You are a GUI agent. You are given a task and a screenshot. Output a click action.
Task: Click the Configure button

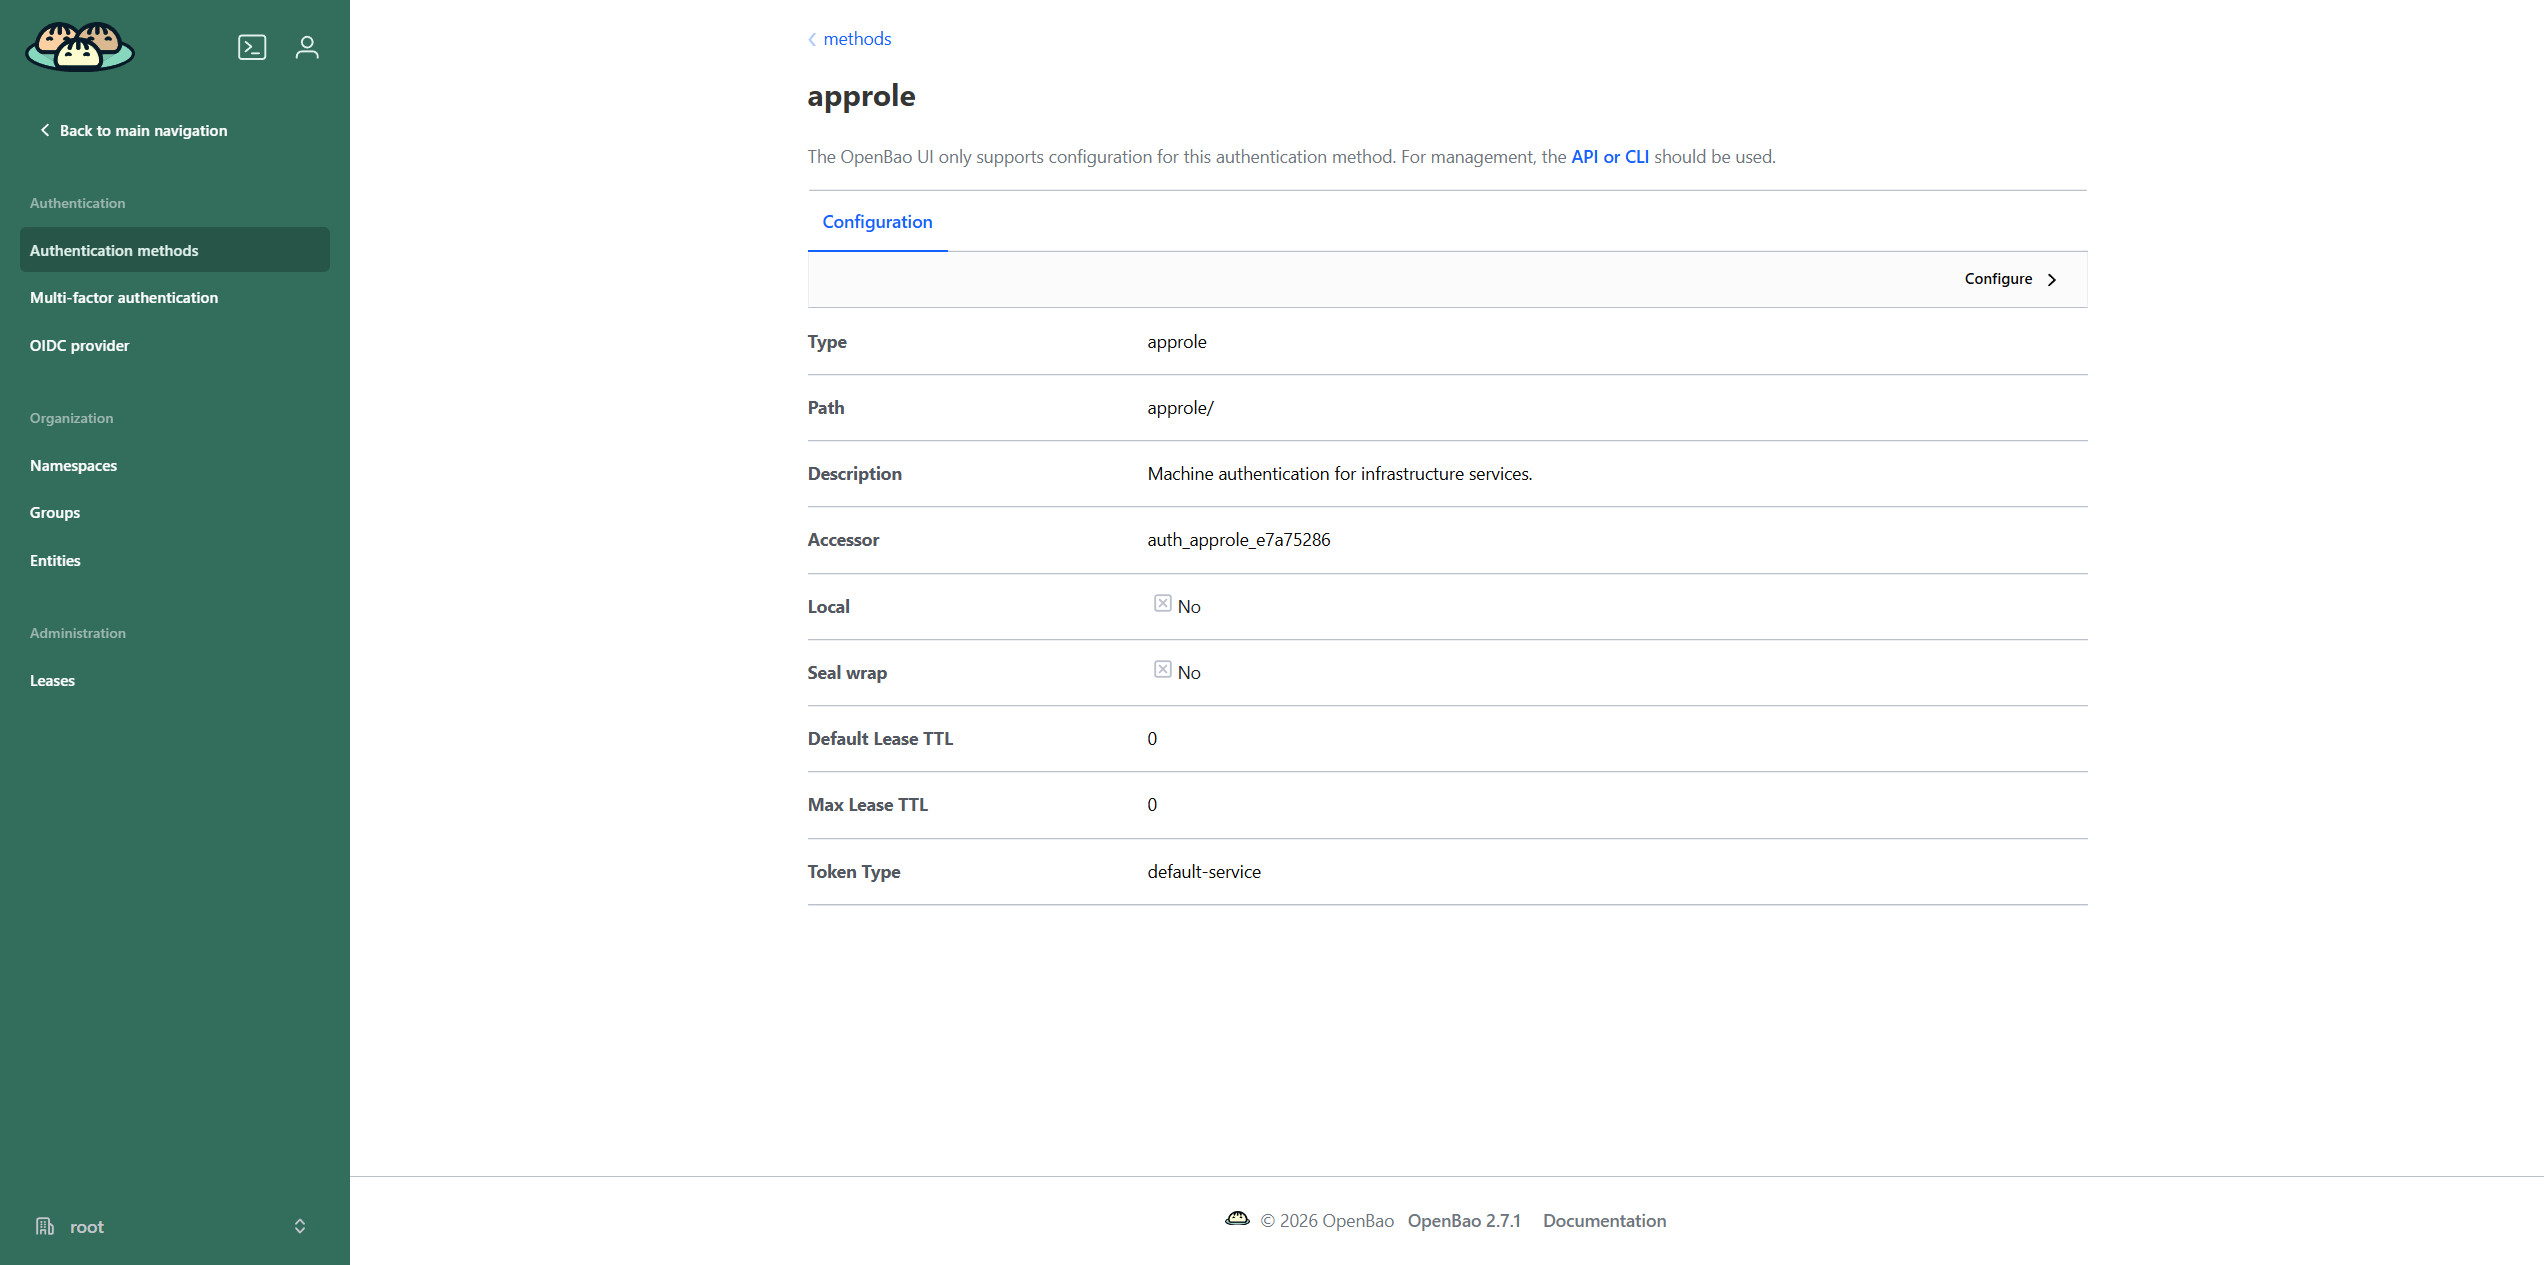pyautogui.click(x=2010, y=279)
